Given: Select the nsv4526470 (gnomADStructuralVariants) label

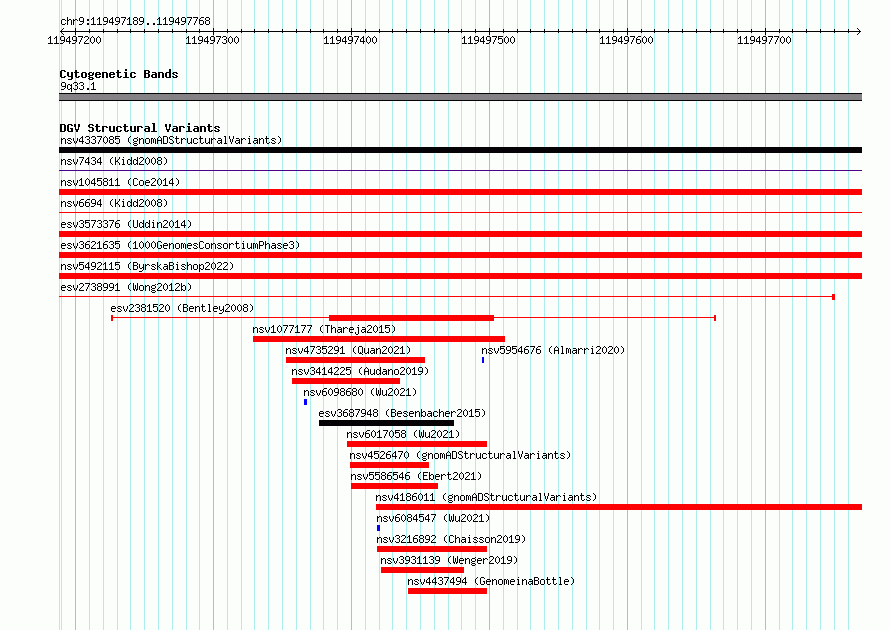Looking at the screenshot, I should coord(460,455).
